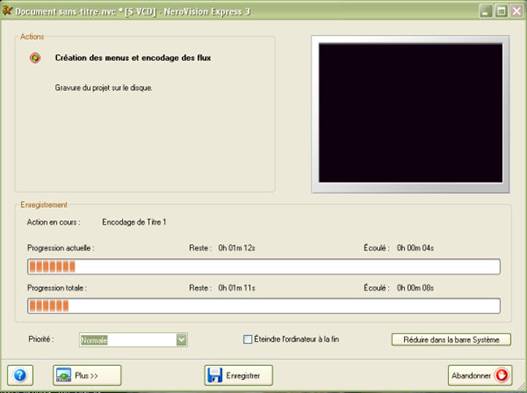This screenshot has width=527, height=393.
Task: Click the spinning disc icon beside Création des menus
Action: pyautogui.click(x=35, y=58)
